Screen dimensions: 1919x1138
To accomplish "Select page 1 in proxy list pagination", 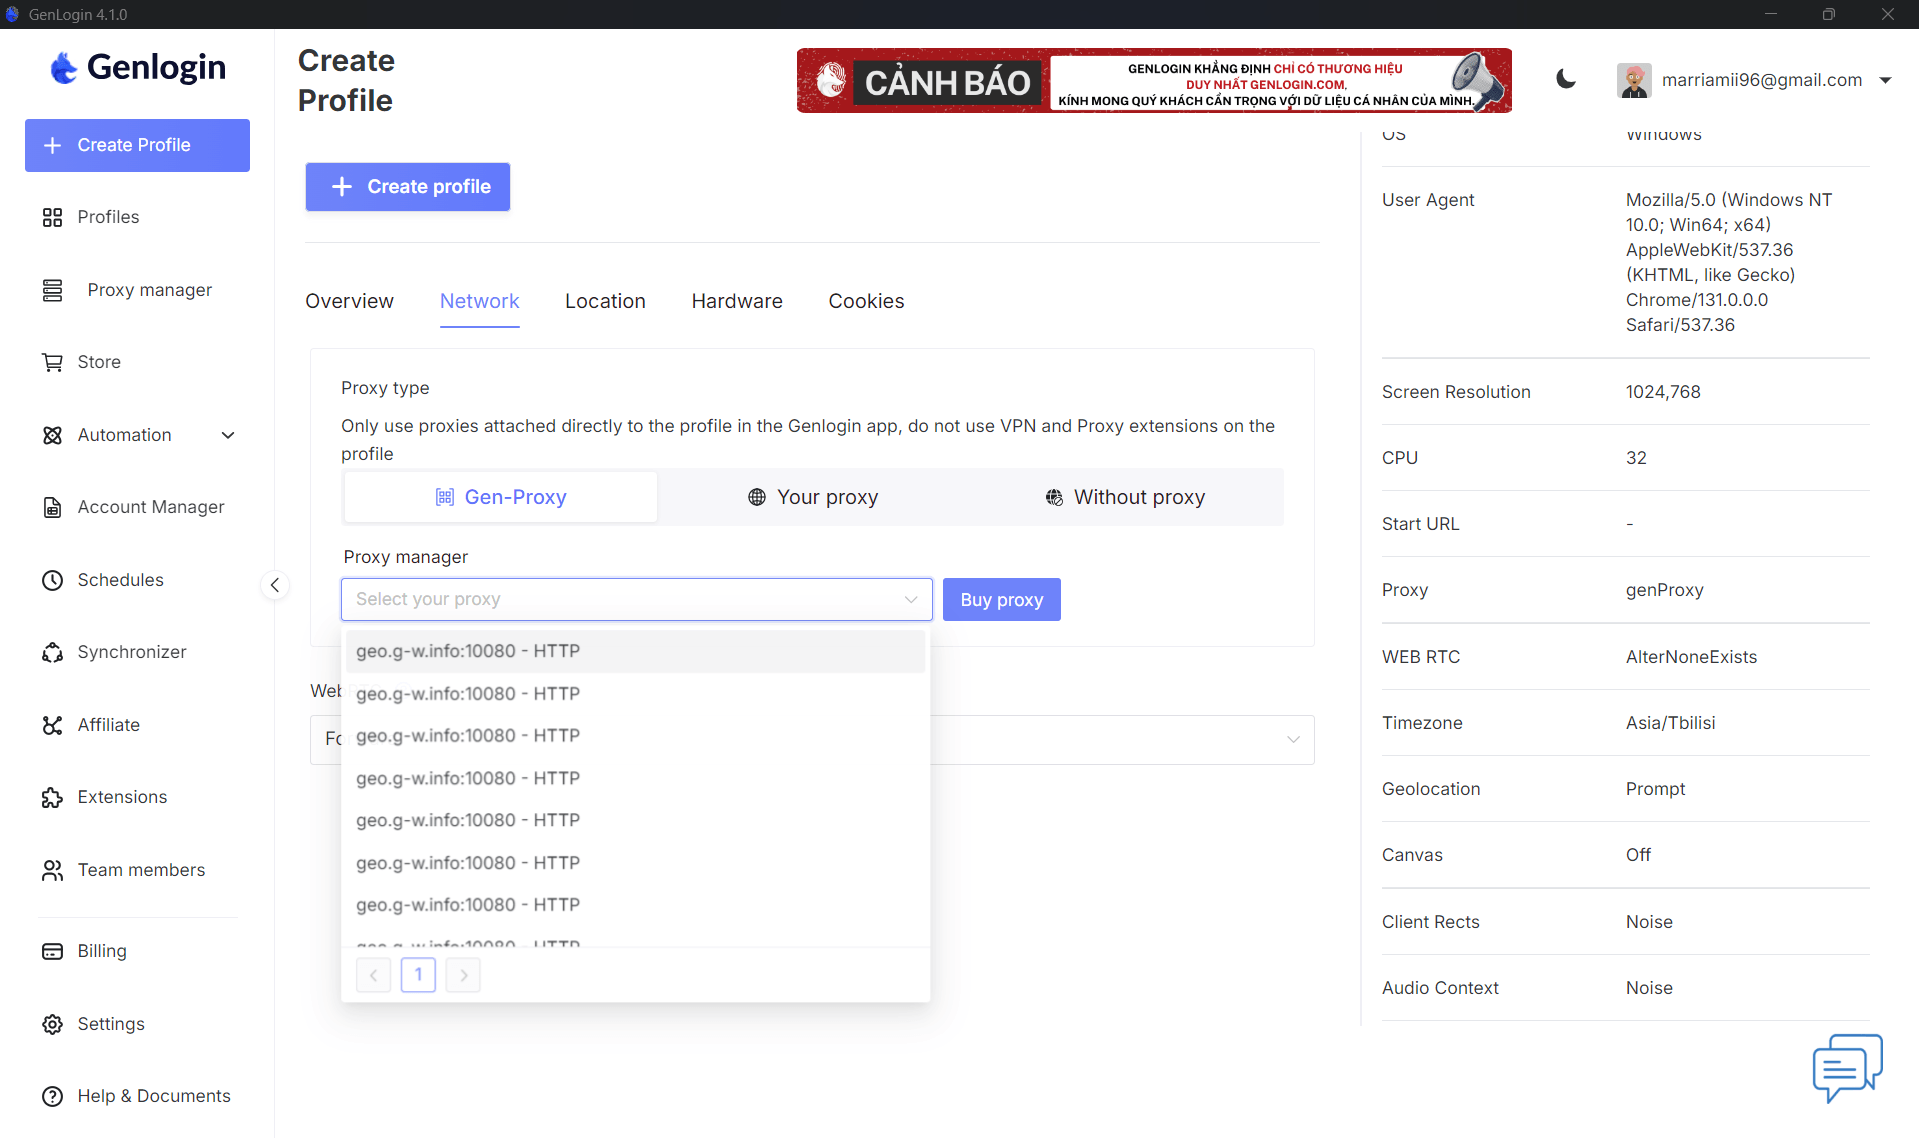I will tap(418, 975).
